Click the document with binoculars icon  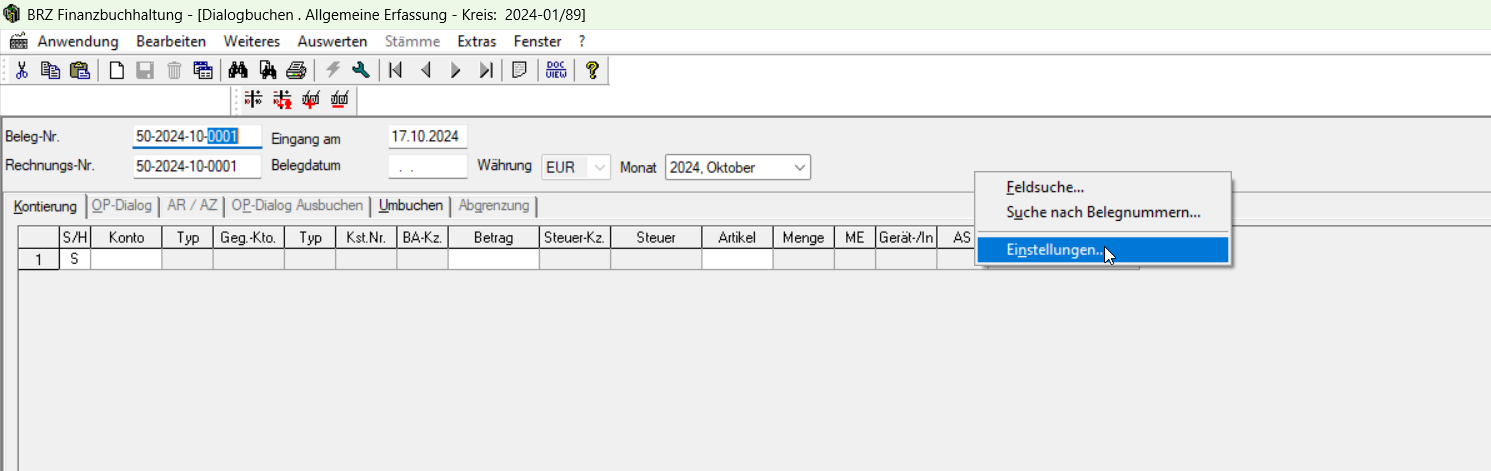pos(267,70)
